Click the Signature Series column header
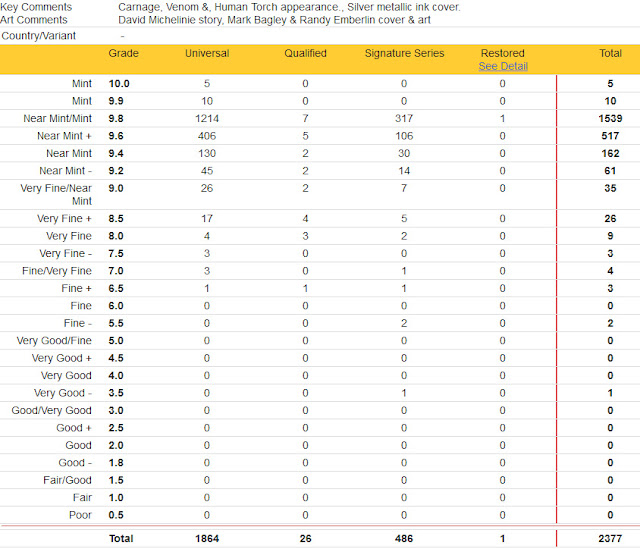The image size is (640, 549). (x=404, y=53)
